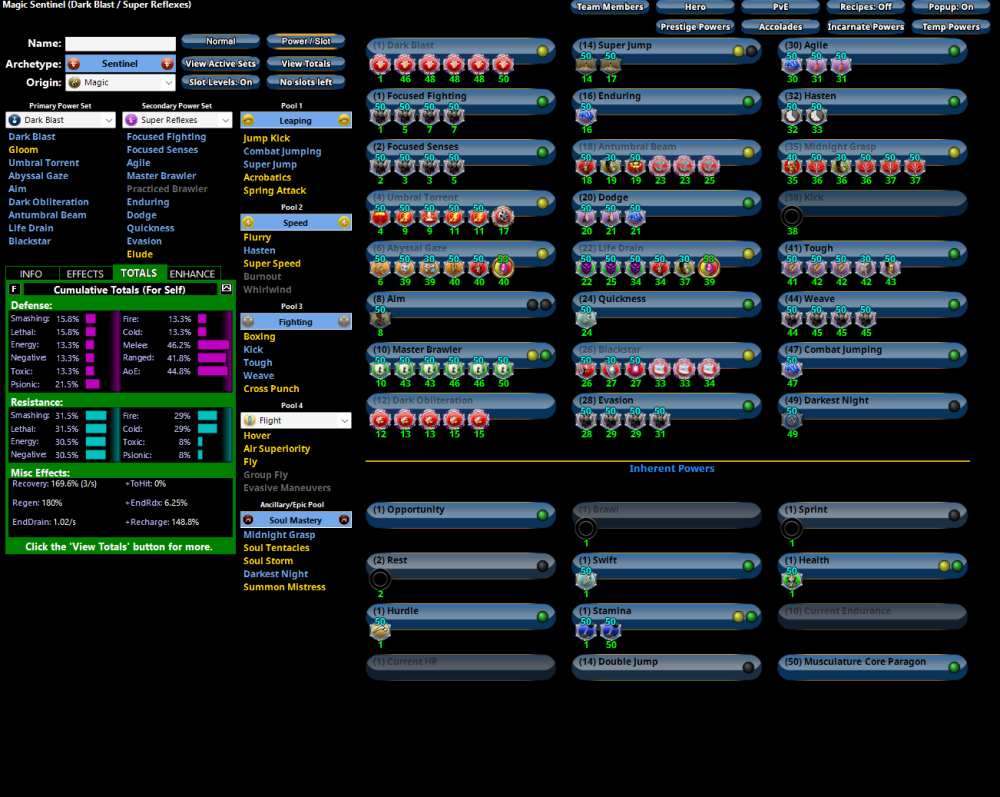Click the level 24 enhancement slot in Quickness
This screenshot has width=1000, height=797.
coord(586,318)
